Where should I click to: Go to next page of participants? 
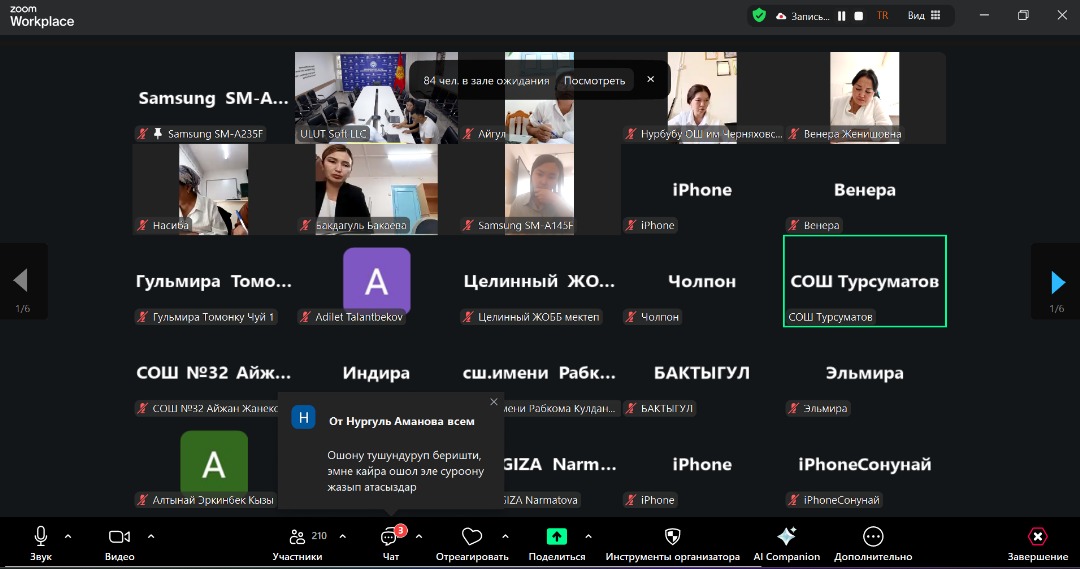(1057, 282)
